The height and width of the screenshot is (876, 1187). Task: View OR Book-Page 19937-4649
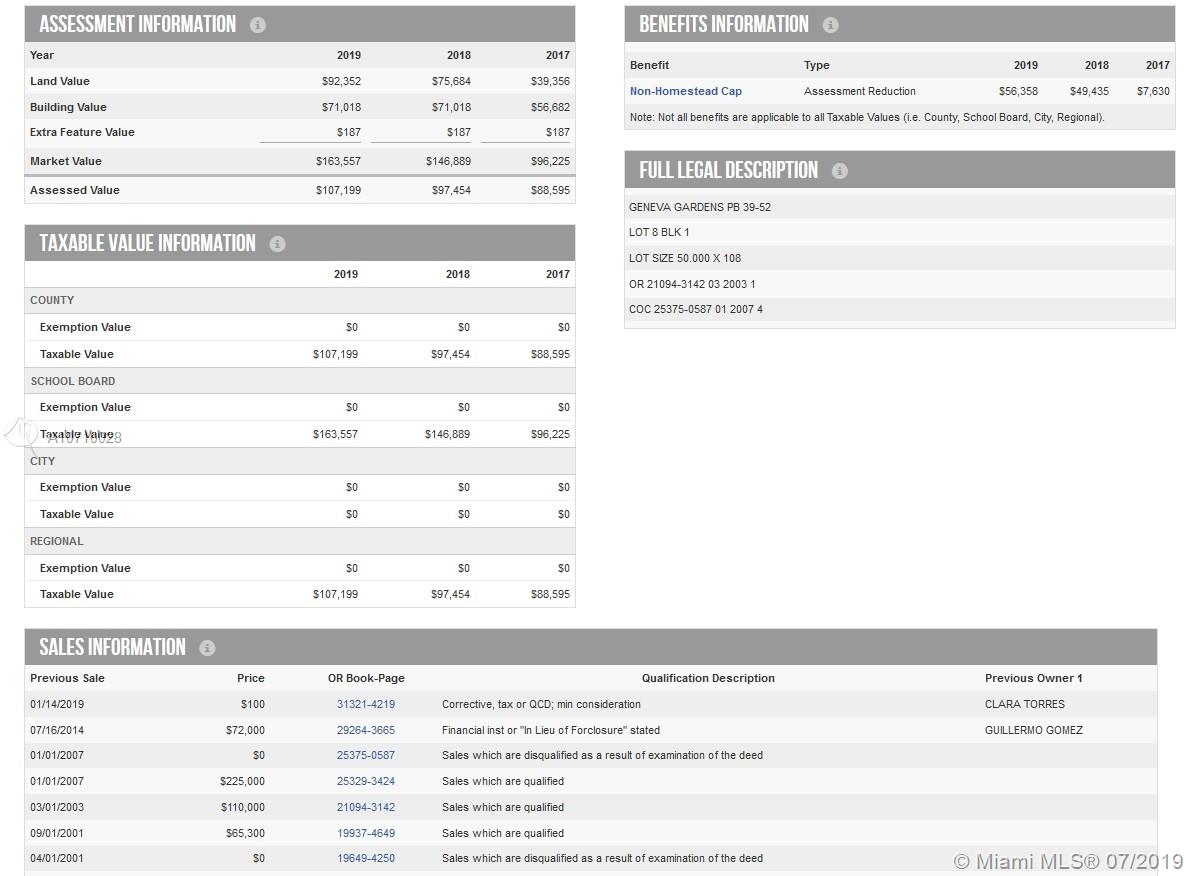click(x=365, y=833)
